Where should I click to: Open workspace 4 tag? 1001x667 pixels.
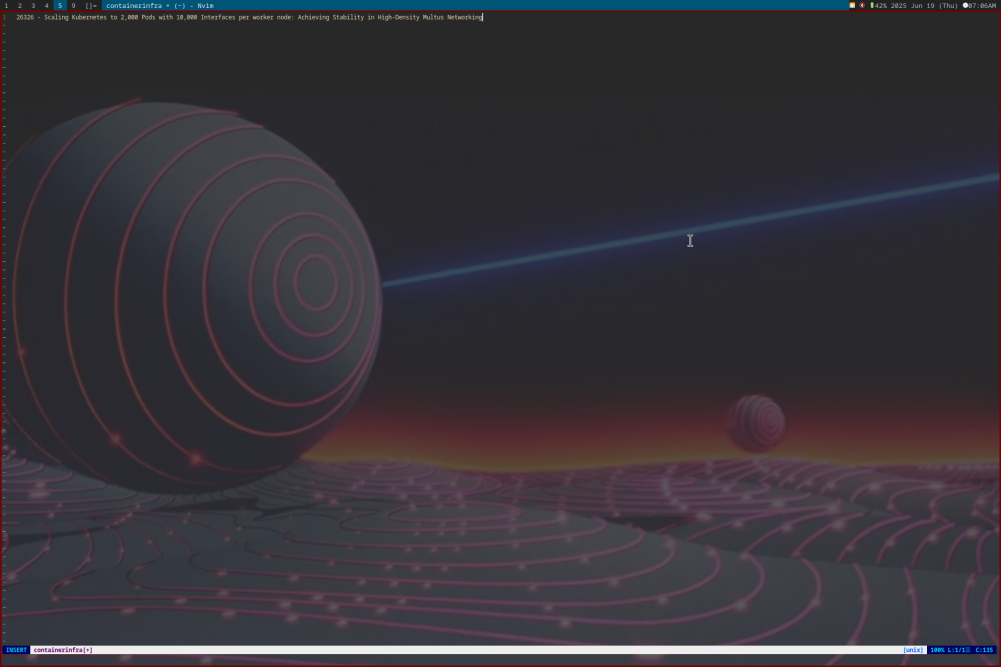(x=46, y=5)
